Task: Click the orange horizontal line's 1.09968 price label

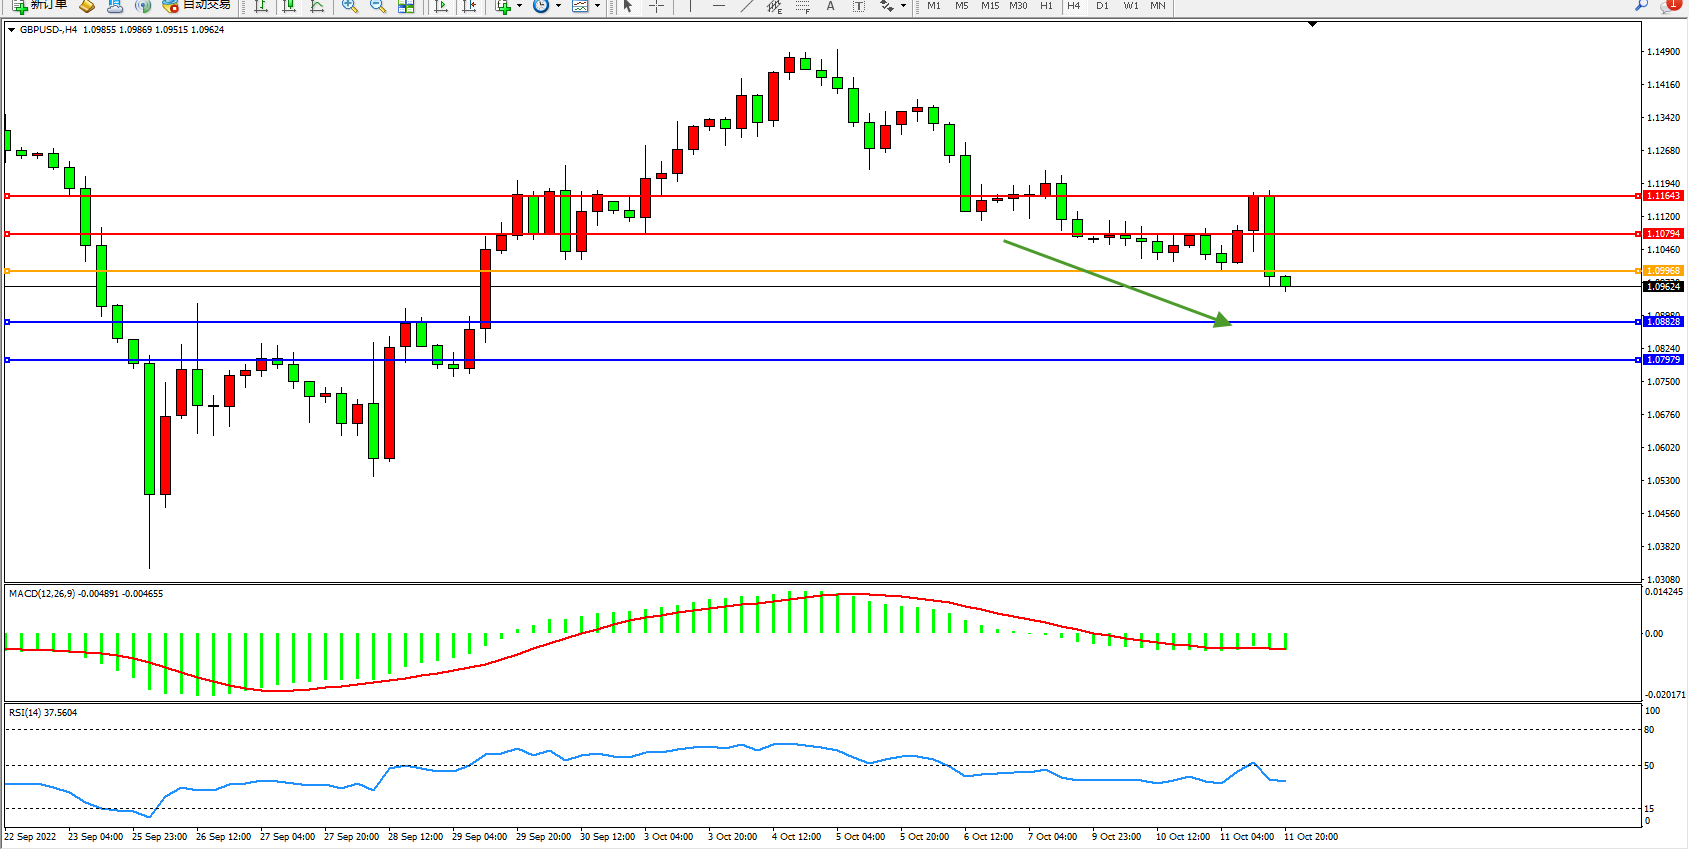Action: pos(1663,271)
